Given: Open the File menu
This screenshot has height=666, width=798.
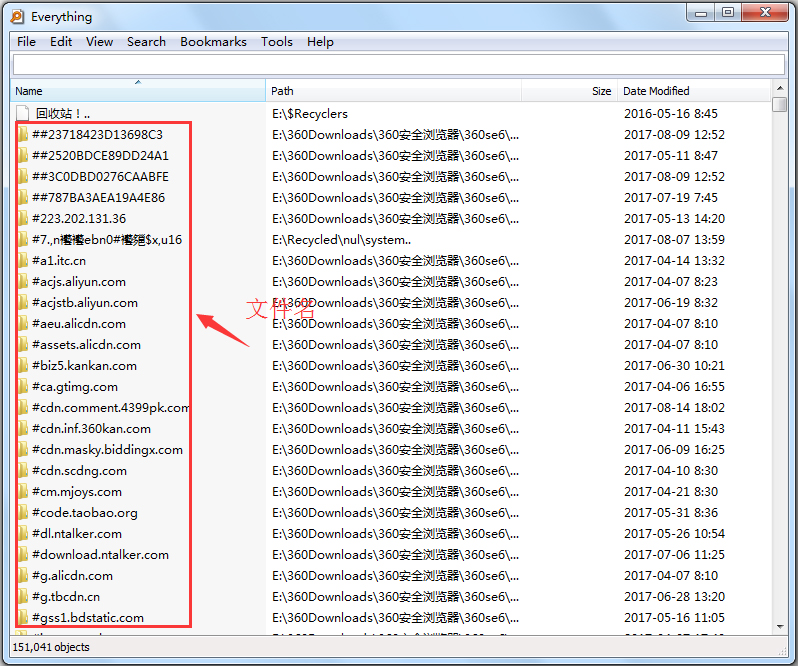Looking at the screenshot, I should [26, 42].
